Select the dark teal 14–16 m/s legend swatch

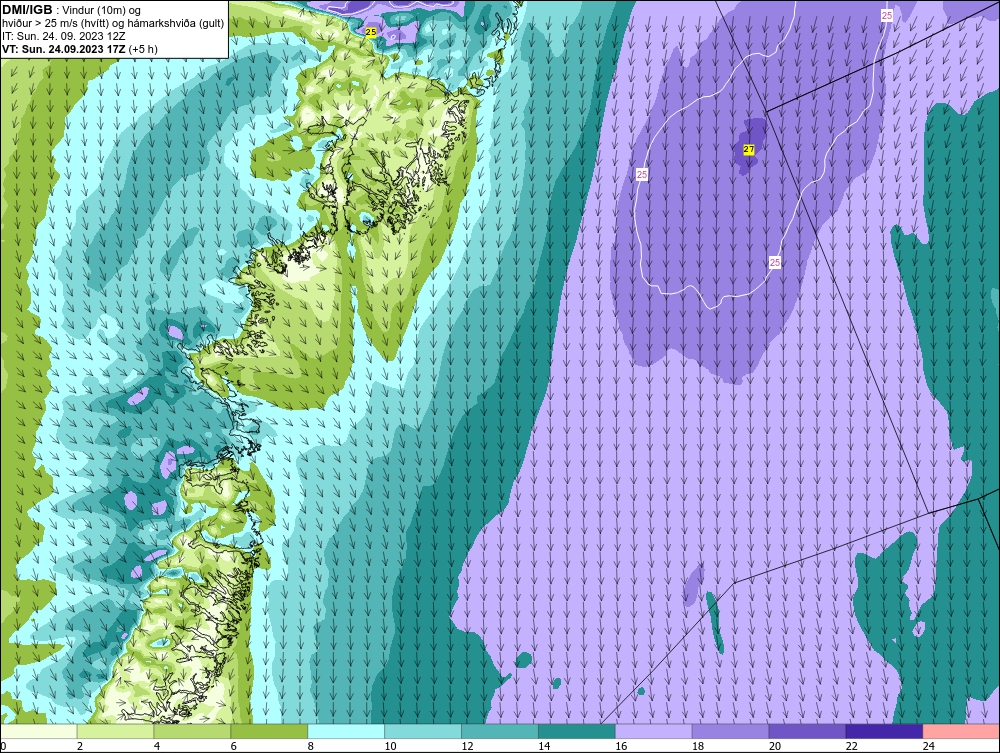pos(577,731)
